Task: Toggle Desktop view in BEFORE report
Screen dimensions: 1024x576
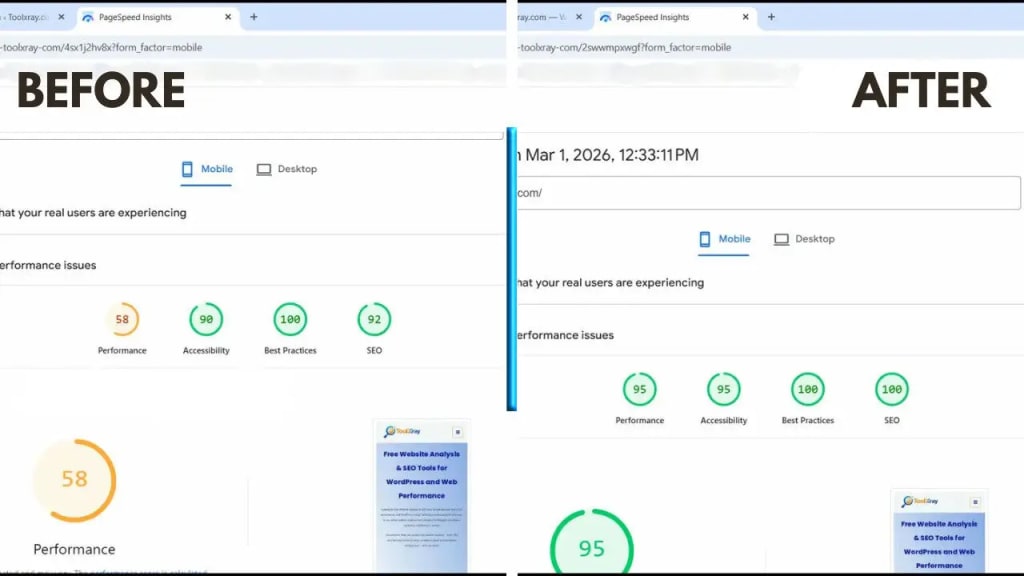Action: point(287,169)
